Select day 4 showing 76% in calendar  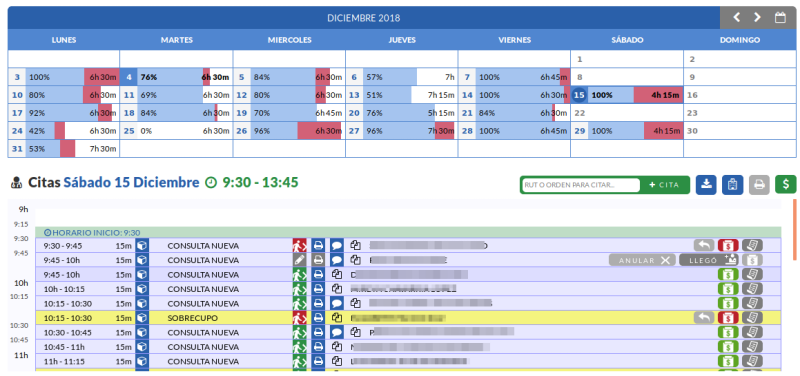(177, 77)
